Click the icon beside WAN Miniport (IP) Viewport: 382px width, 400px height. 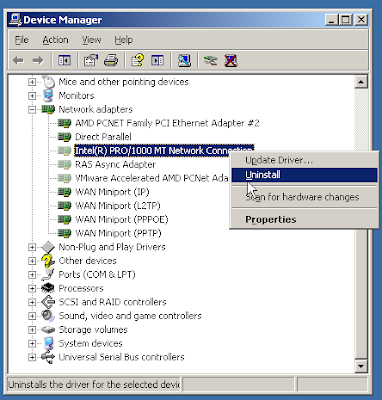click(65, 192)
